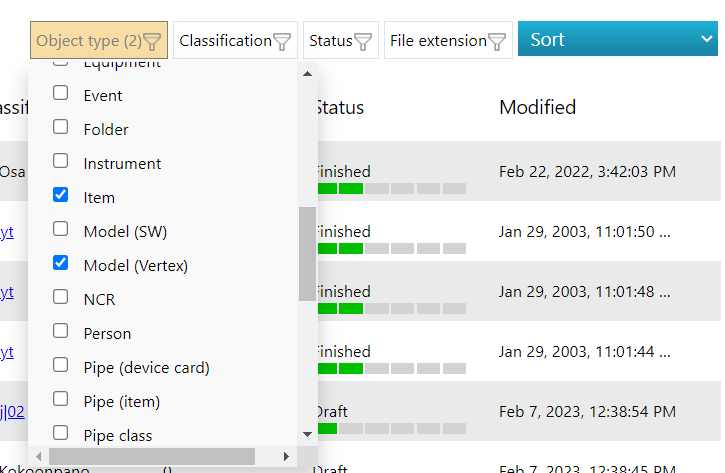Select the NCR list option label
The width and height of the screenshot is (725, 473).
[101, 299]
